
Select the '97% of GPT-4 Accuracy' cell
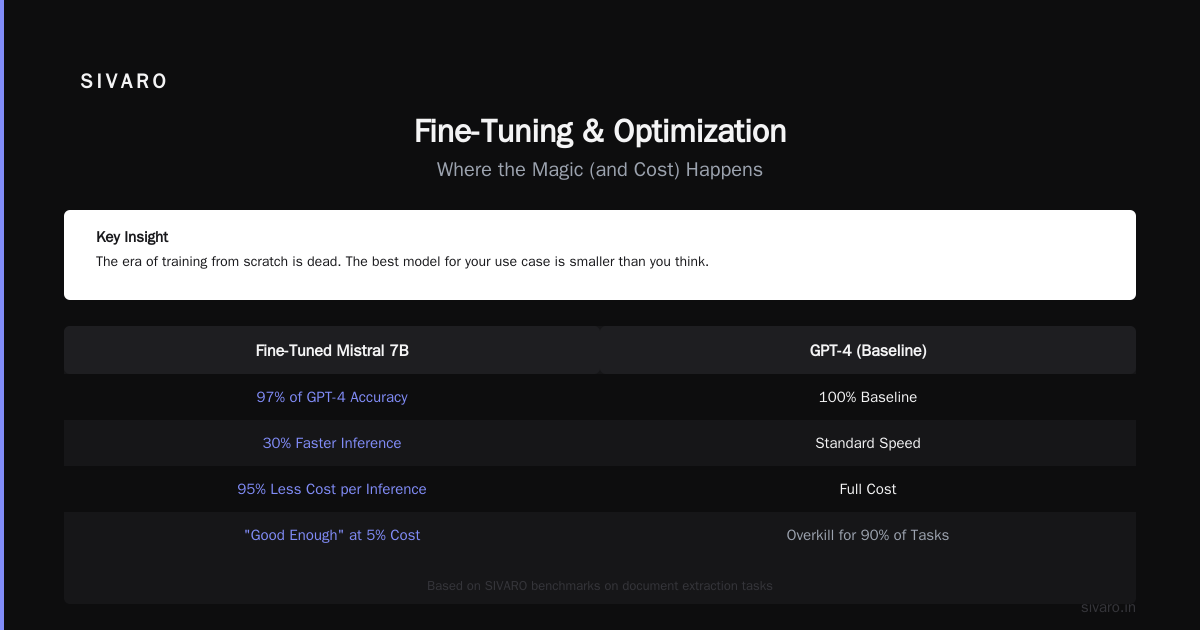pyautogui.click(x=332, y=397)
